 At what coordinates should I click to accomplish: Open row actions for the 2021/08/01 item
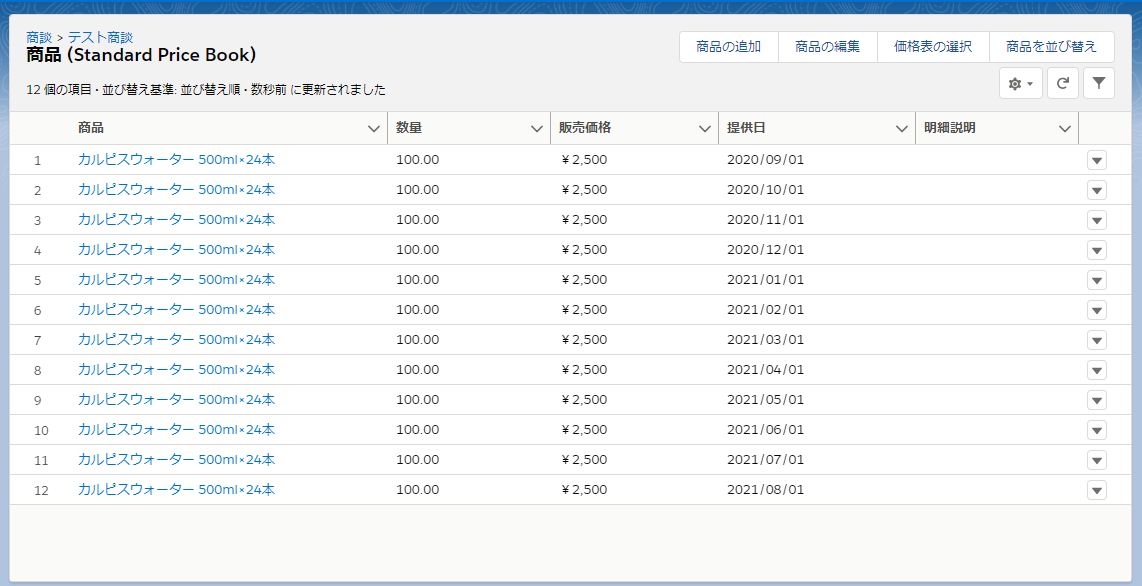tap(1096, 490)
